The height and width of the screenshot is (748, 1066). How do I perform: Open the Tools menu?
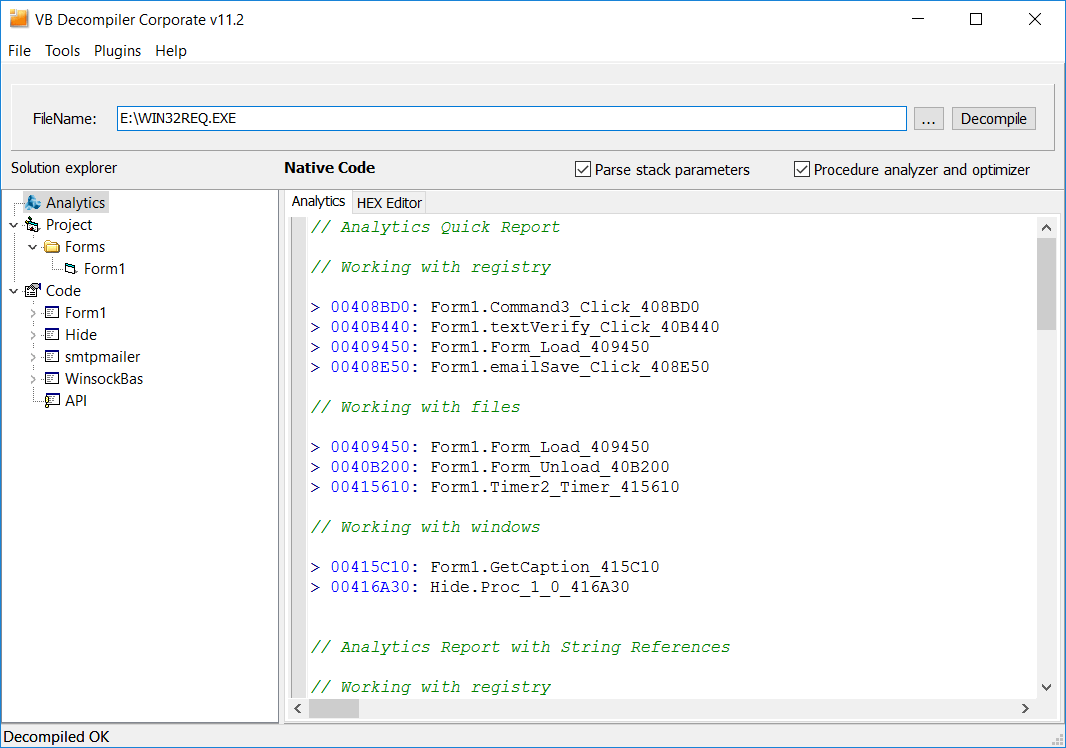(63, 51)
